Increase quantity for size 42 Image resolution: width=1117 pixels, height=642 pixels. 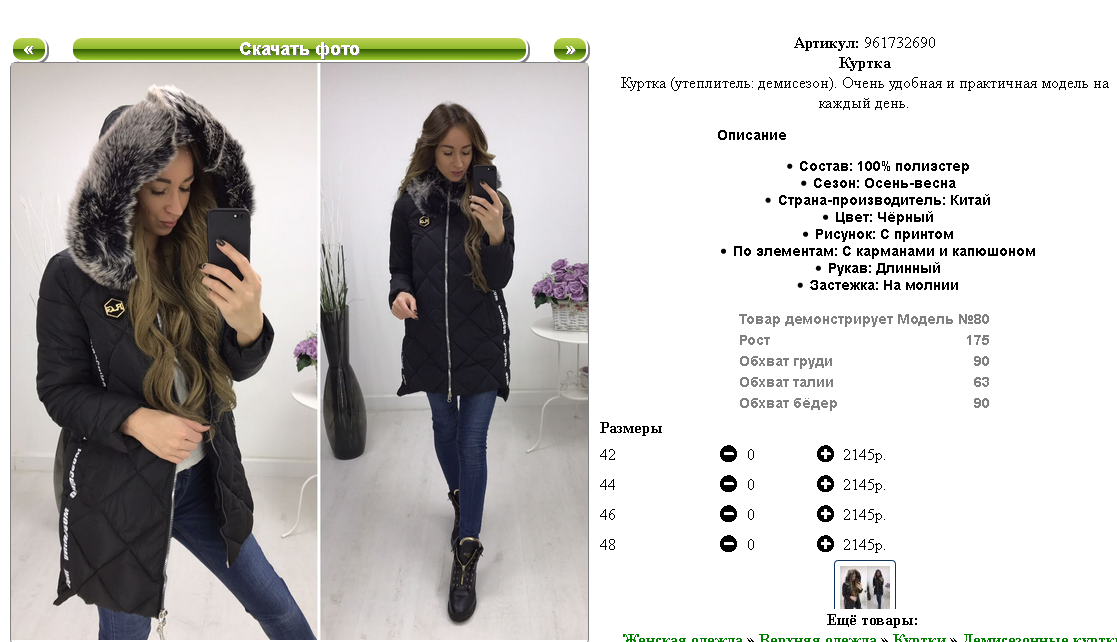click(825, 454)
